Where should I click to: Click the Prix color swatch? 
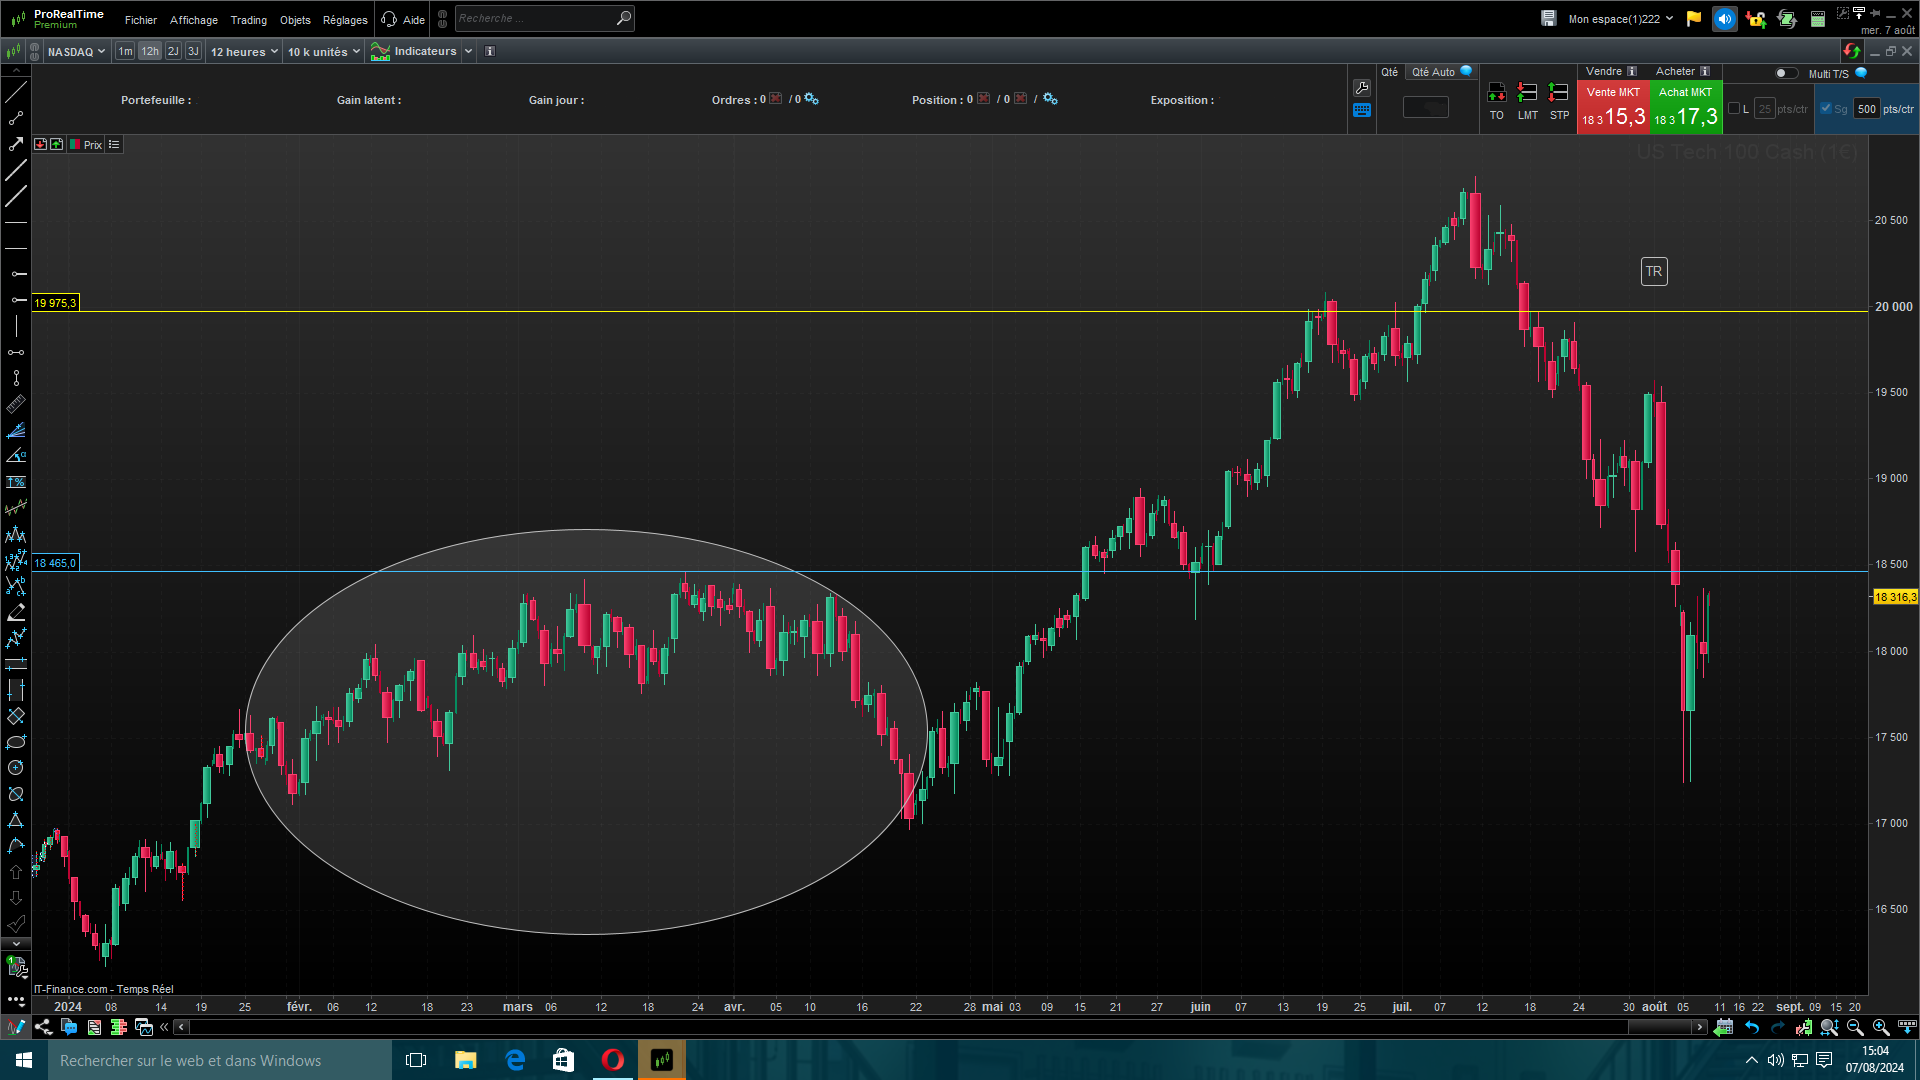(75, 145)
